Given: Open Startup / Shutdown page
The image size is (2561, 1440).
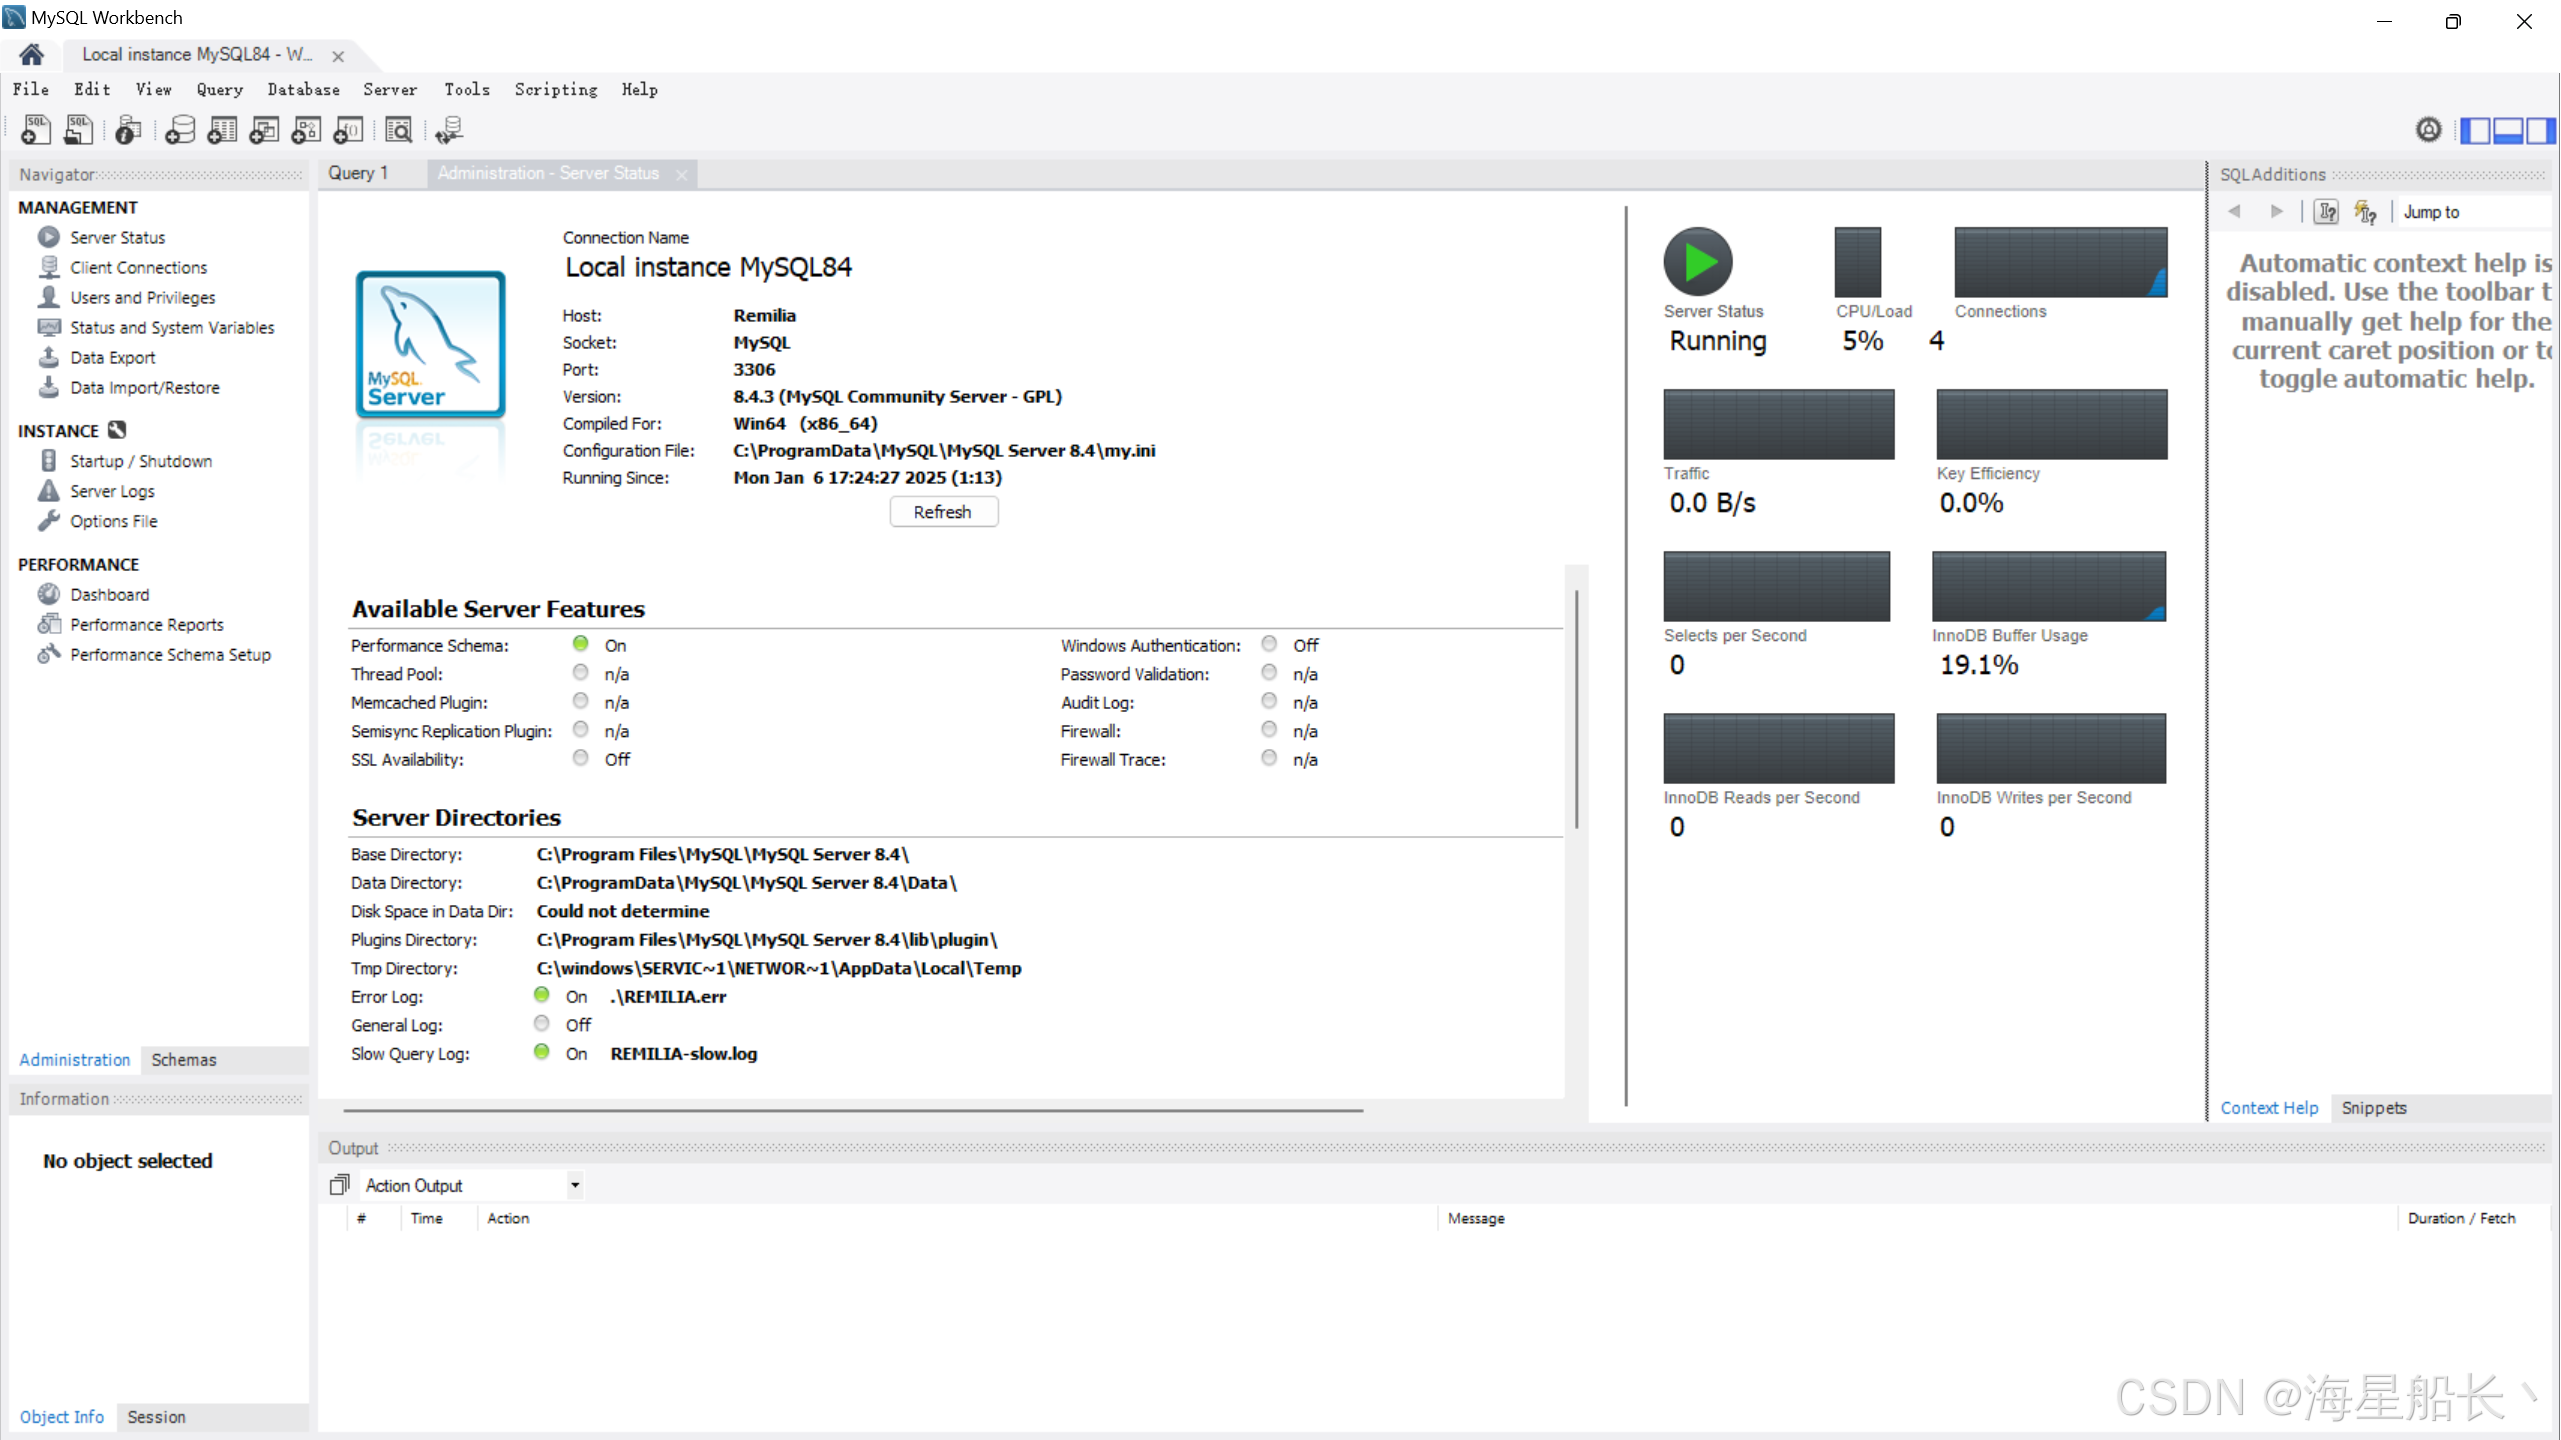Looking at the screenshot, I should pos(140,461).
